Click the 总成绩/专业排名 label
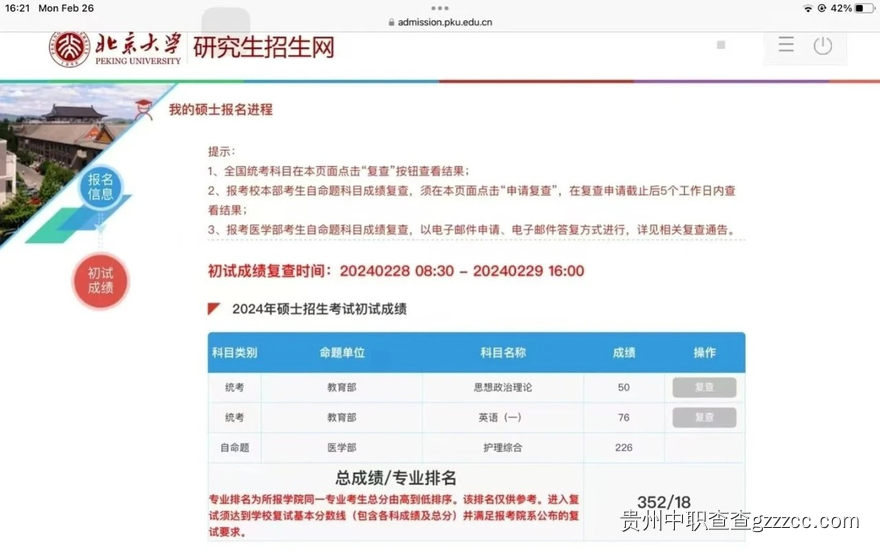The image size is (880, 554). [396, 478]
